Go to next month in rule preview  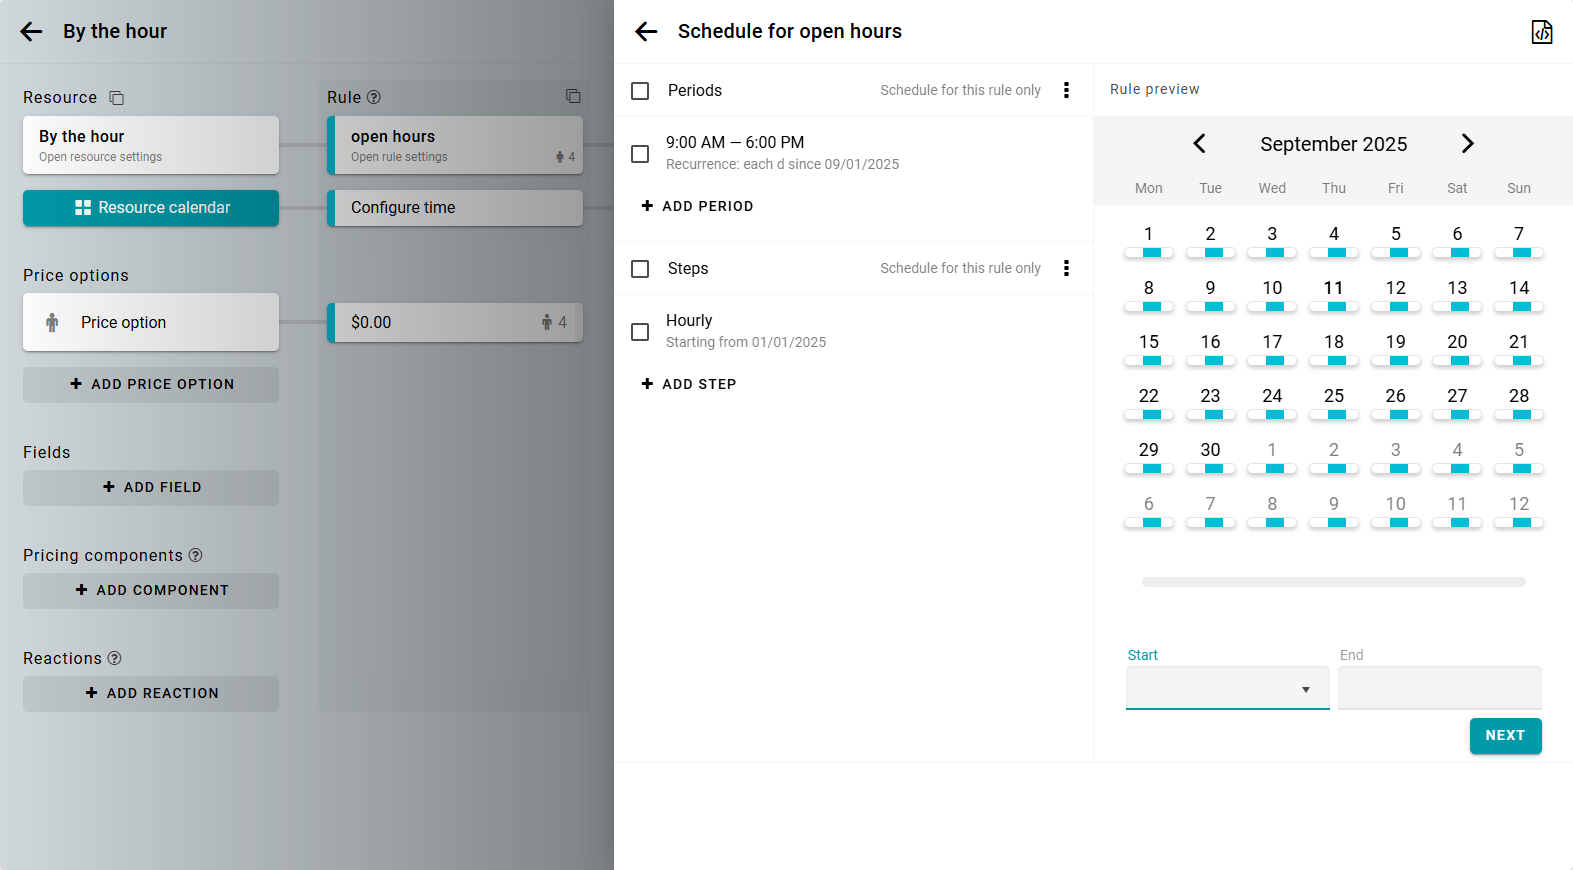point(1467,144)
